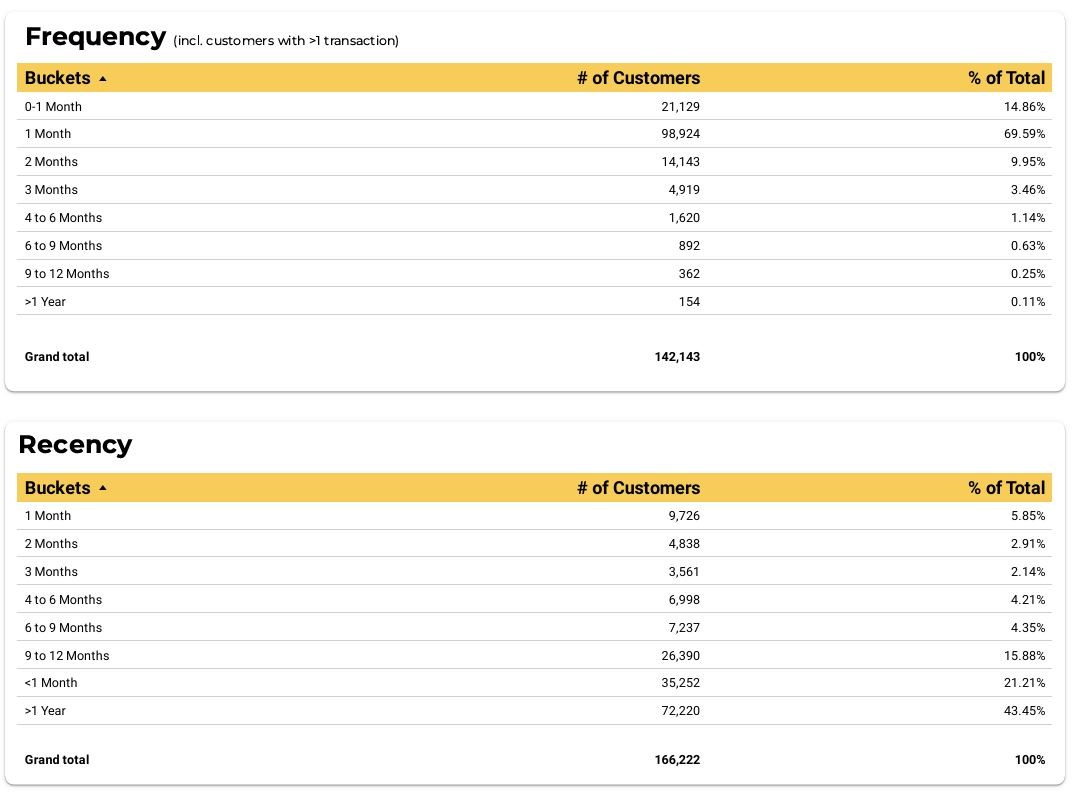Screen dimensions: 1073x795
Task: Click the Frequency section title
Action: click(x=95, y=37)
